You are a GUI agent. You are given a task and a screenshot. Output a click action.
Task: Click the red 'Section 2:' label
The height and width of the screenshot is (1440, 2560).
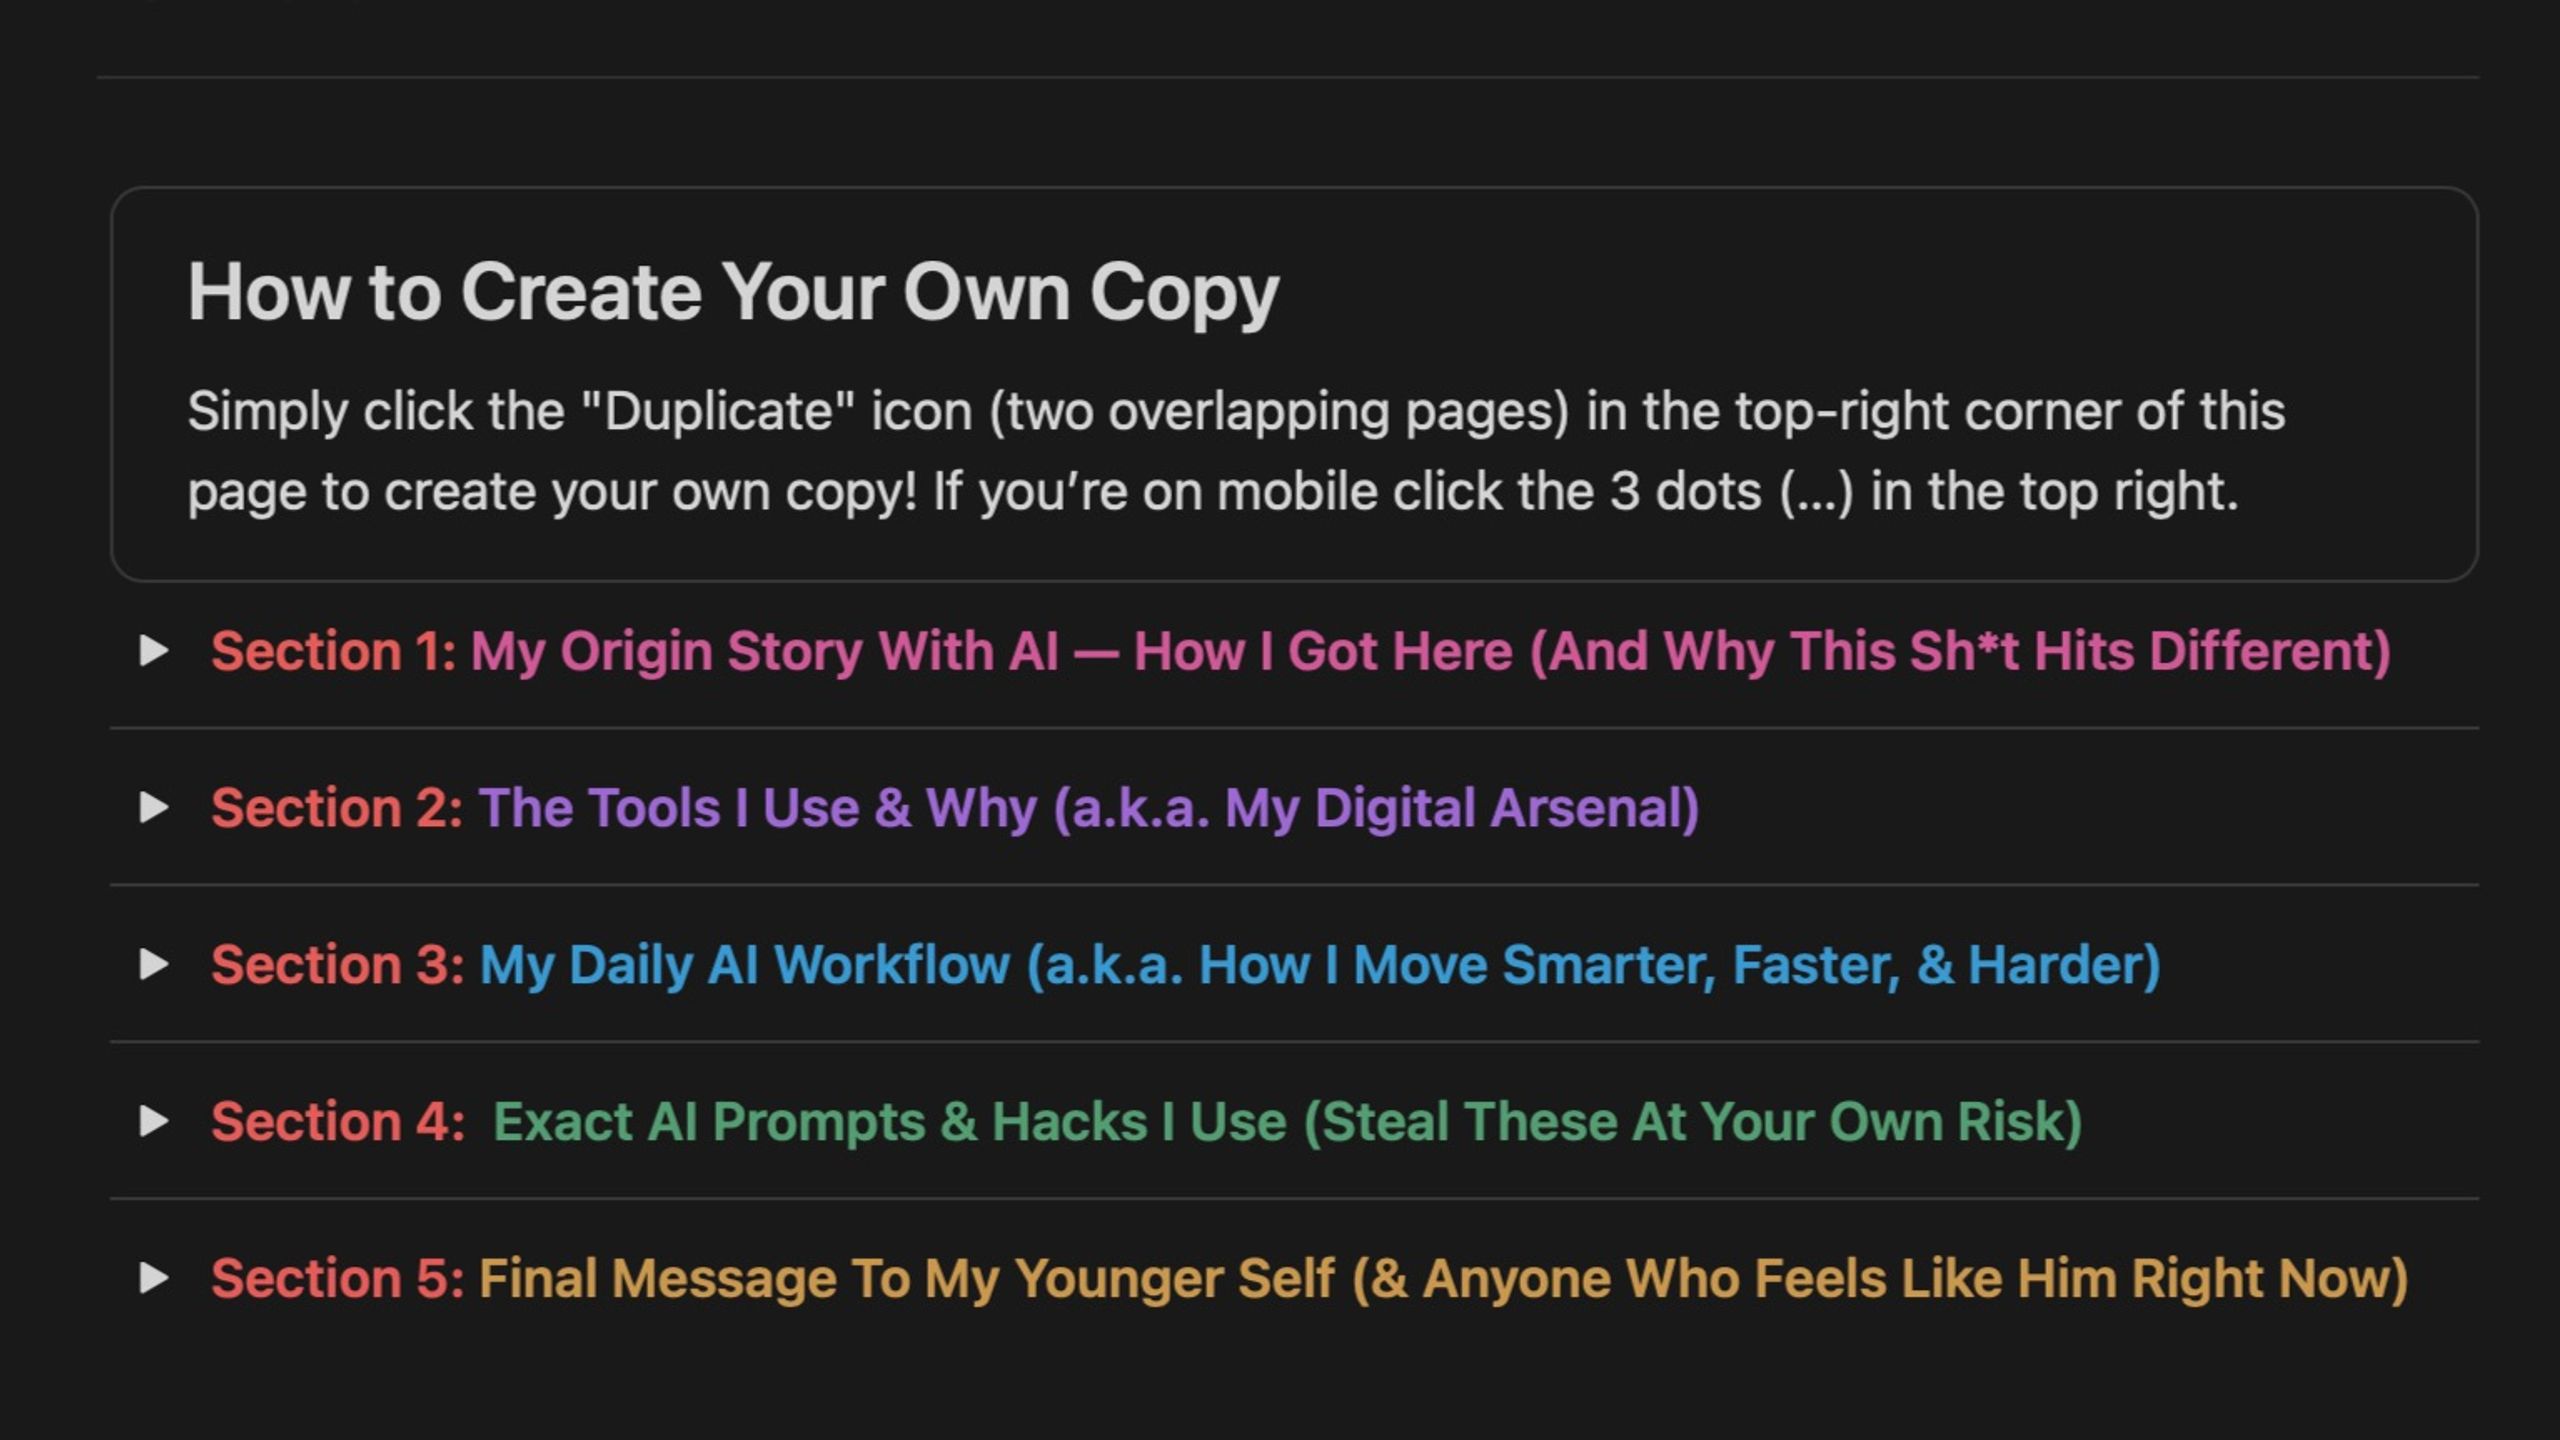pos(337,808)
